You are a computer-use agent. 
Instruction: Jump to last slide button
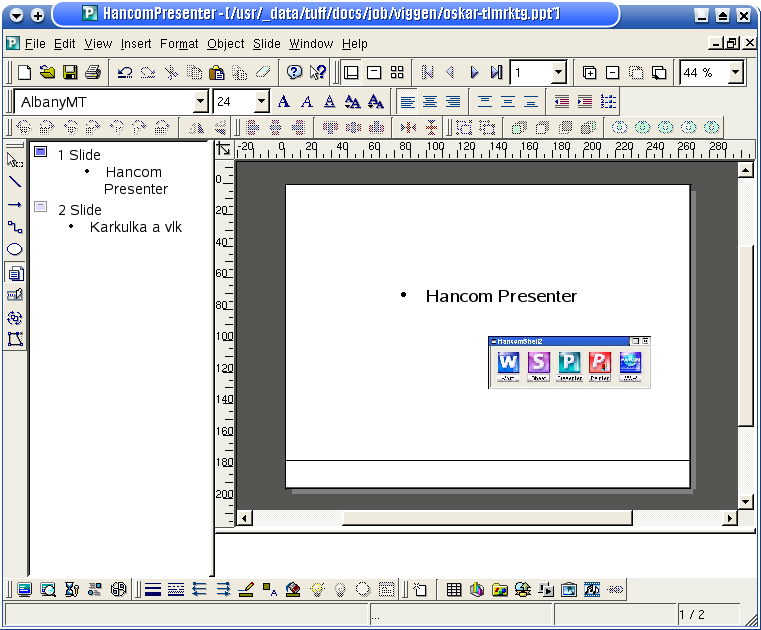(x=496, y=73)
